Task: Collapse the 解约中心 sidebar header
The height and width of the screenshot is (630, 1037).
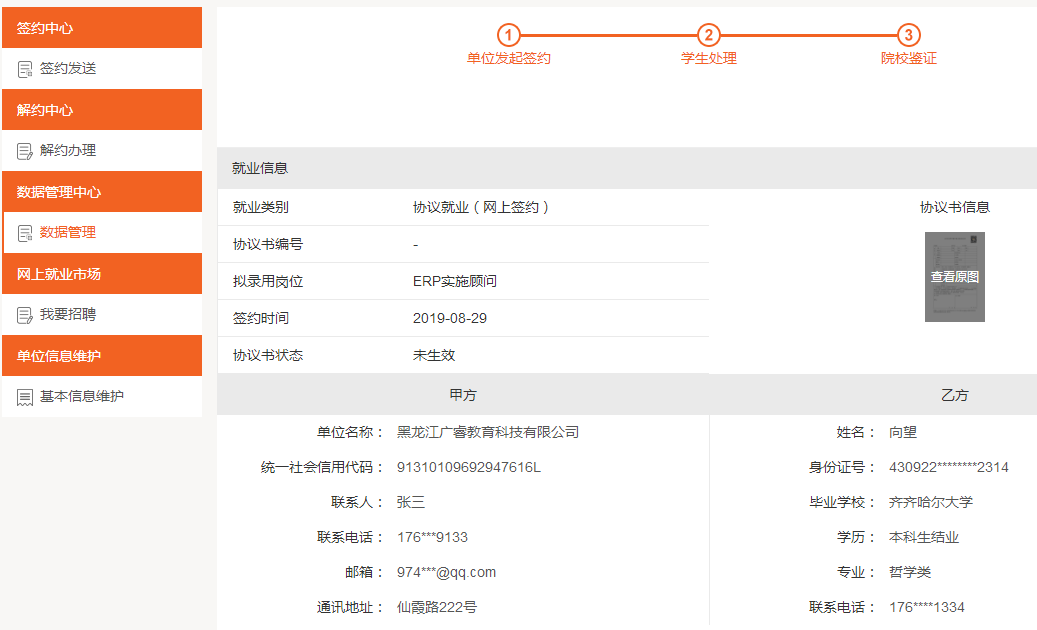Action: tap(101, 110)
